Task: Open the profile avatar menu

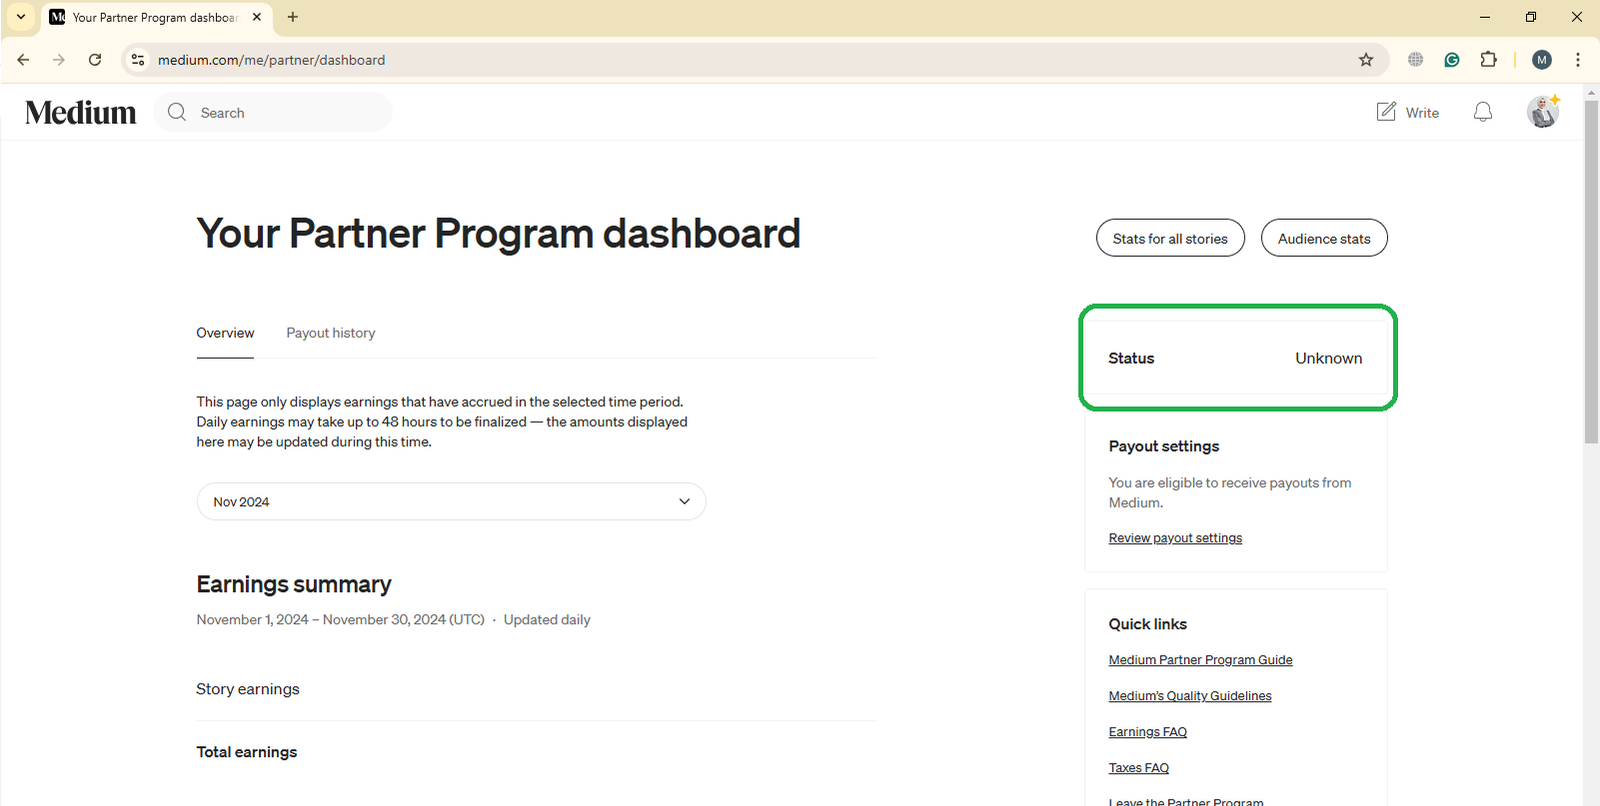Action: (1543, 112)
